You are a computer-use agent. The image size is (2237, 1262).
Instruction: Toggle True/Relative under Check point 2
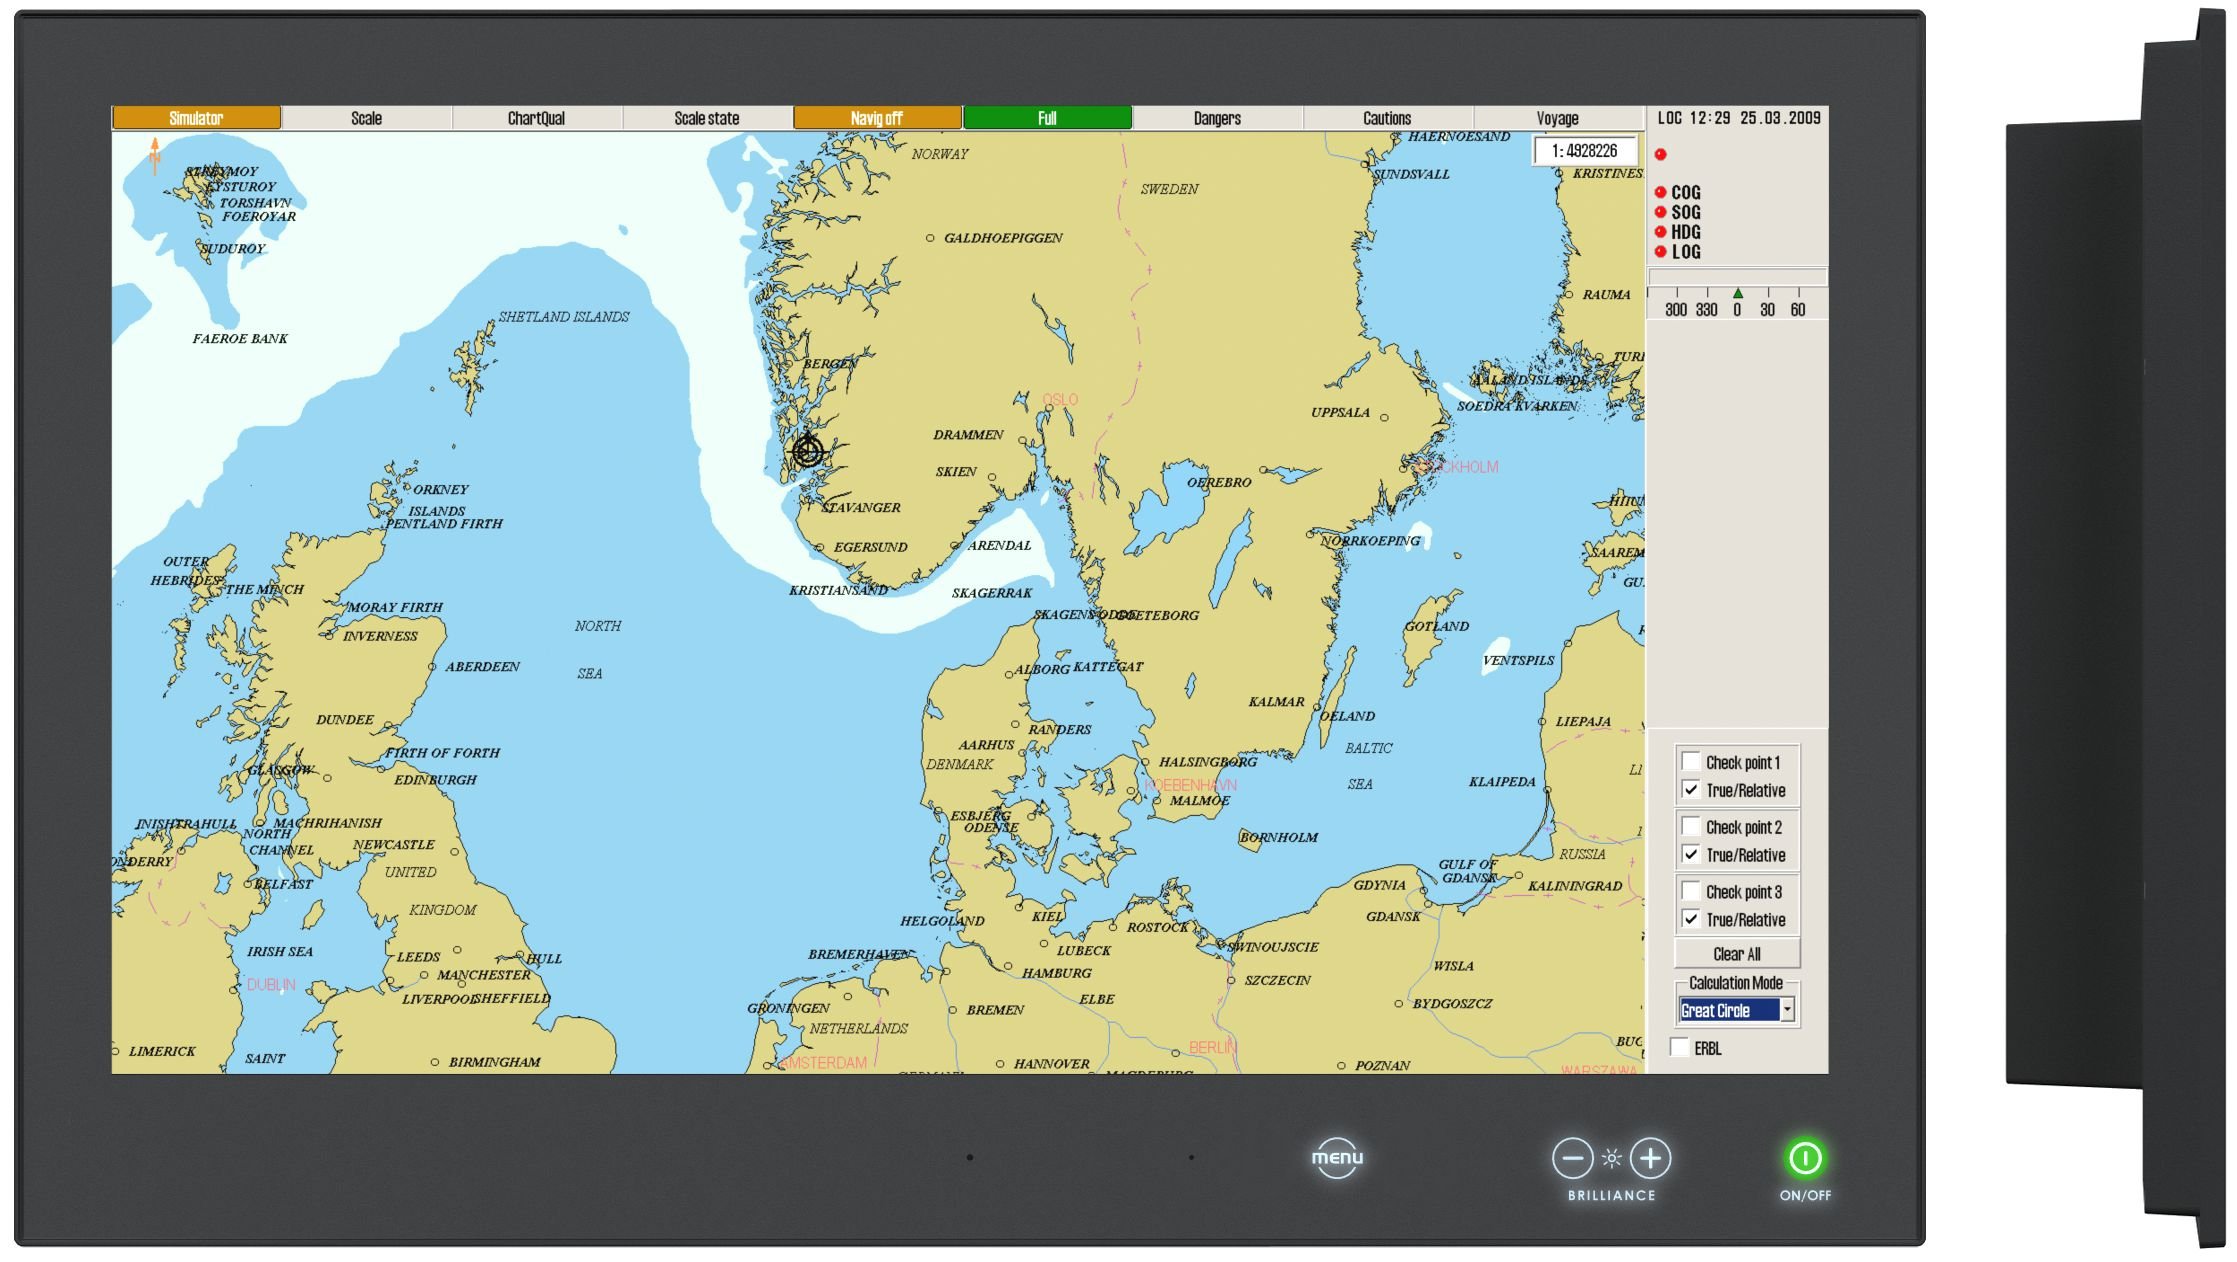pos(1691,854)
